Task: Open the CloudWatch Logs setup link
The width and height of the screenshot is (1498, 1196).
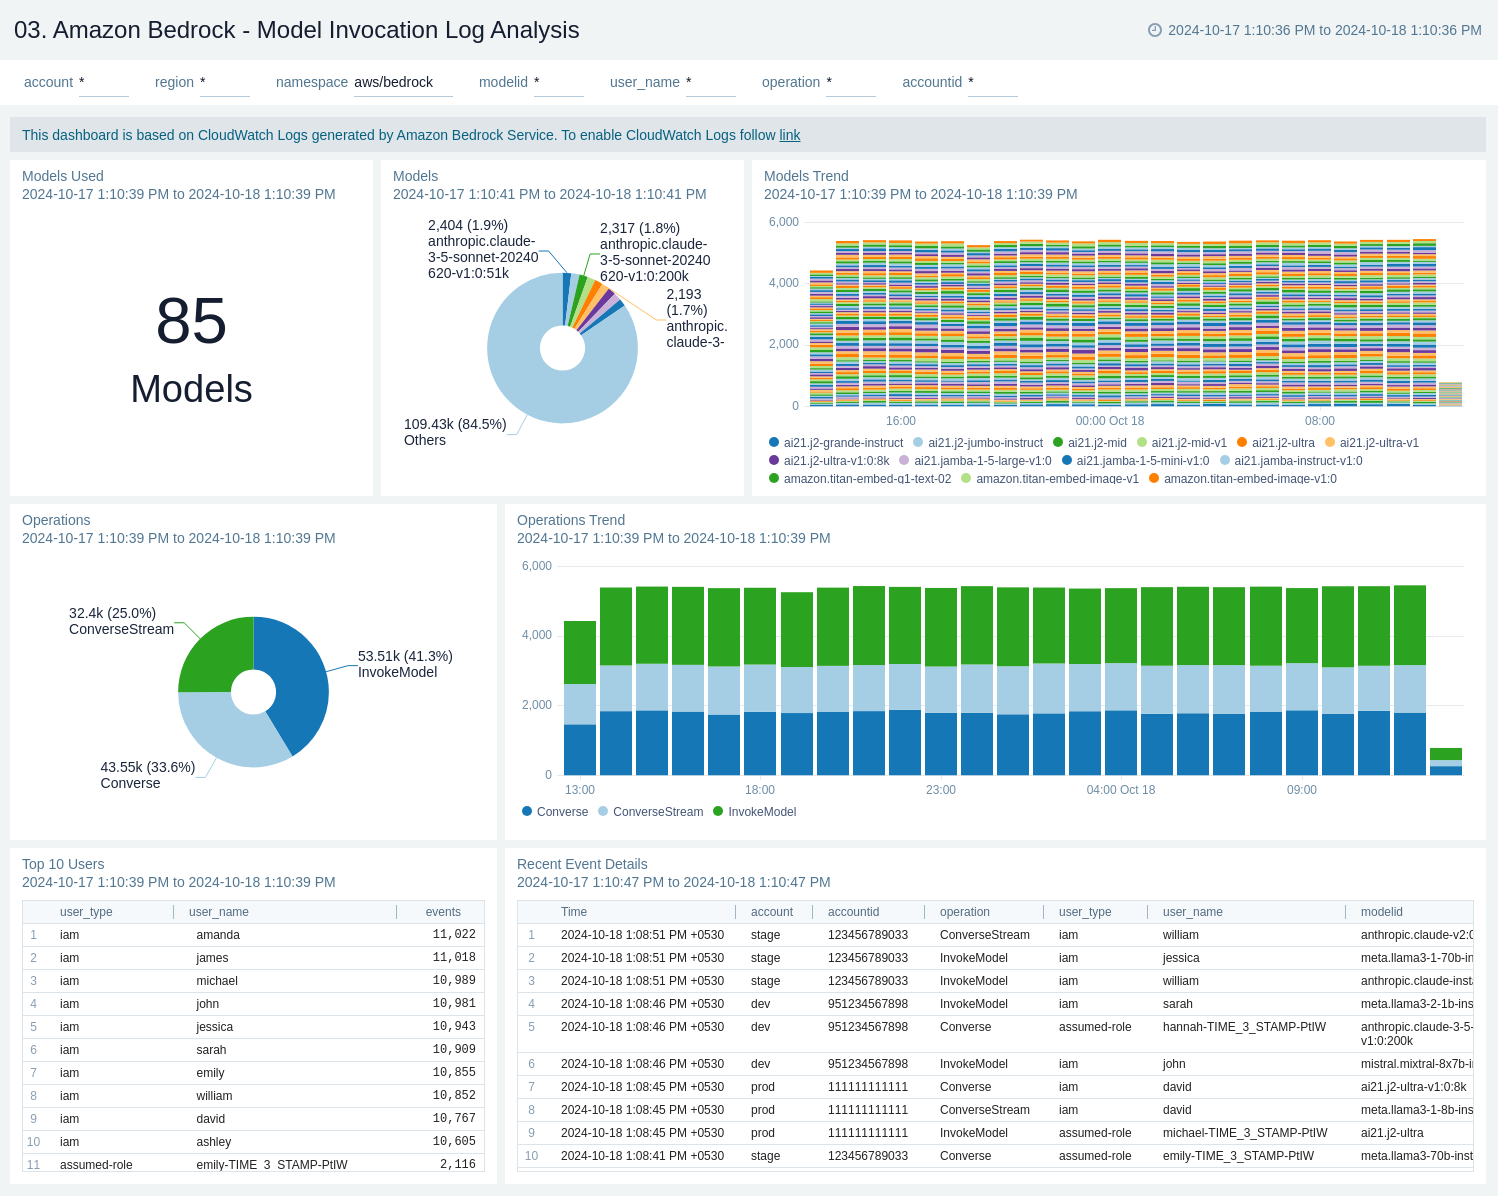Action: pos(789,135)
